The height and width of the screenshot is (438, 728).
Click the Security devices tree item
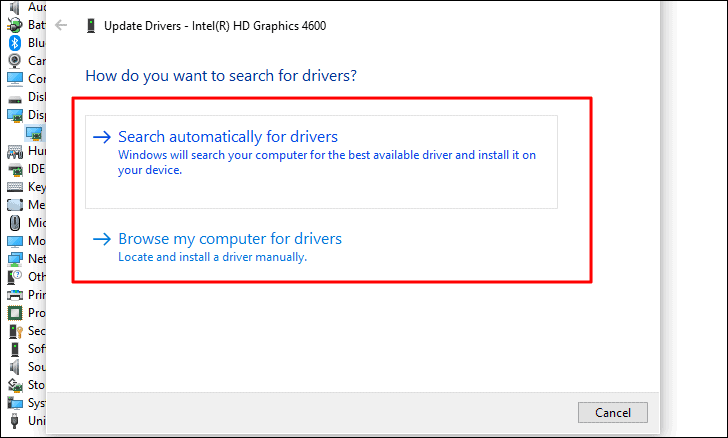(36, 331)
